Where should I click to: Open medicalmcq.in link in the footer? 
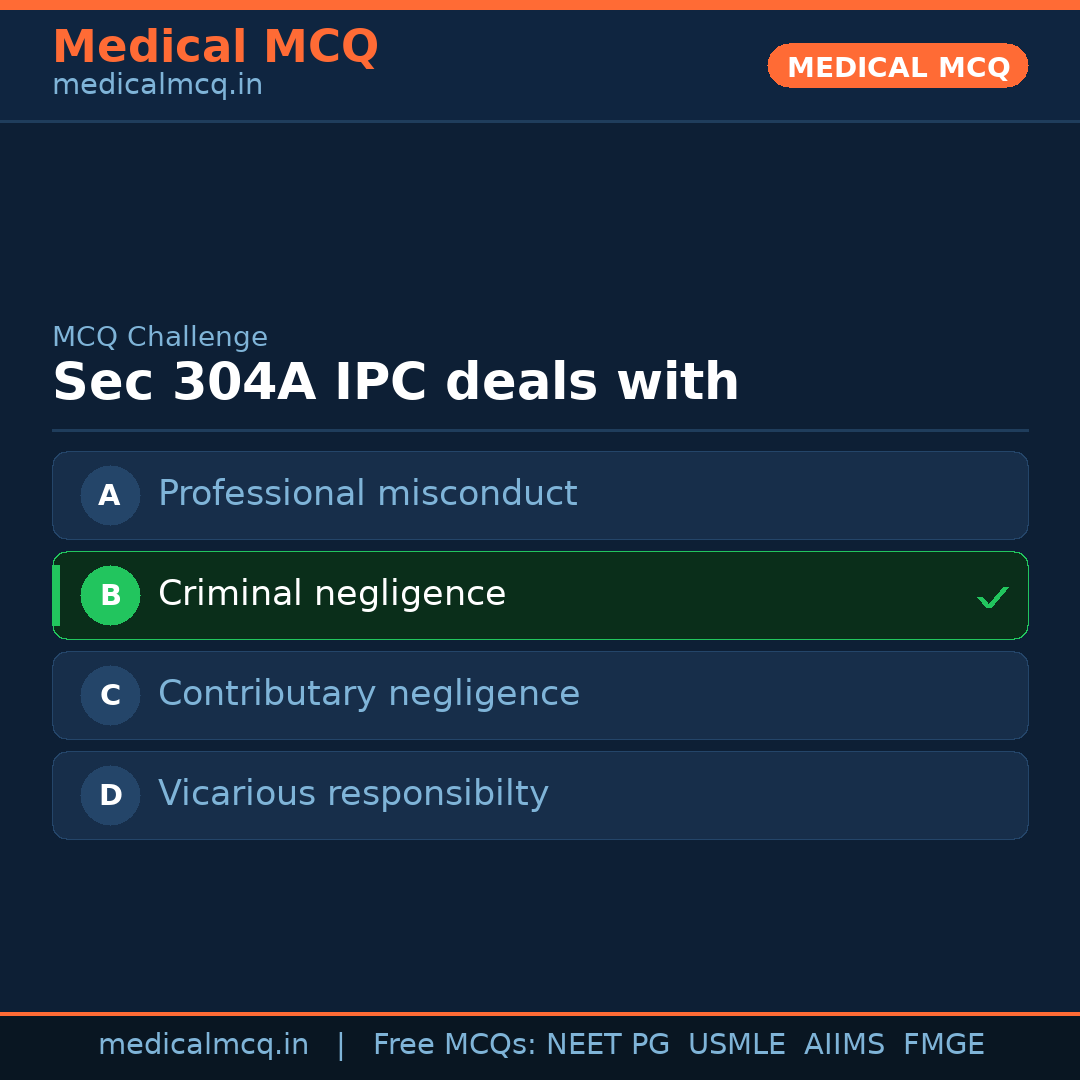tap(203, 1045)
